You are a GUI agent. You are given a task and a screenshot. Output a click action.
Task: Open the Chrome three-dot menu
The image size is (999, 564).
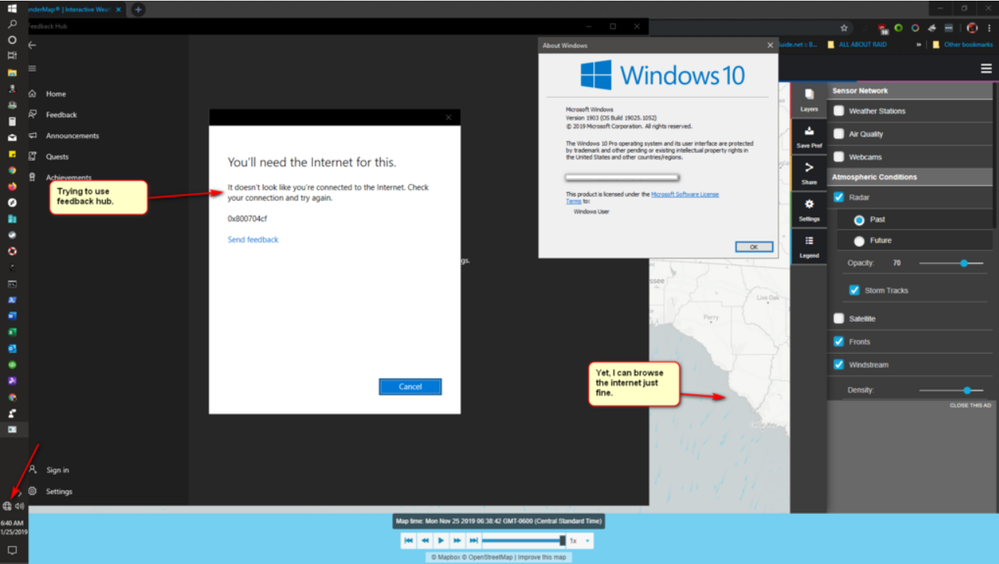[x=989, y=27]
